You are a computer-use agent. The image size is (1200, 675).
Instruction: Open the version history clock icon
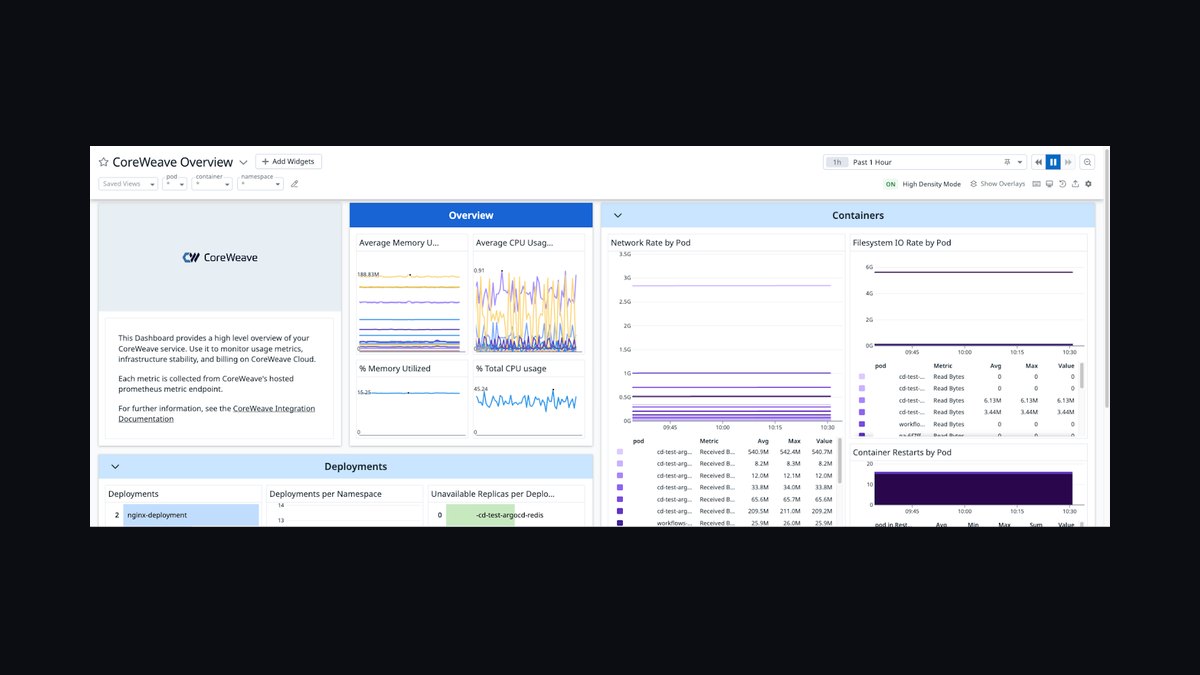coord(1063,184)
